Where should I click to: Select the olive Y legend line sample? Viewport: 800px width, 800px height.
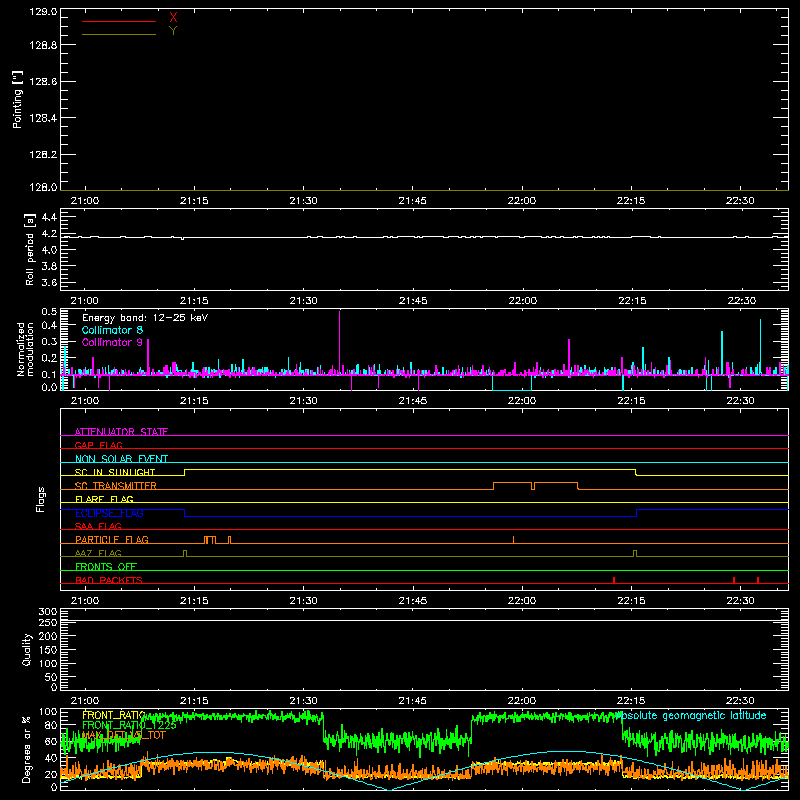[119, 34]
